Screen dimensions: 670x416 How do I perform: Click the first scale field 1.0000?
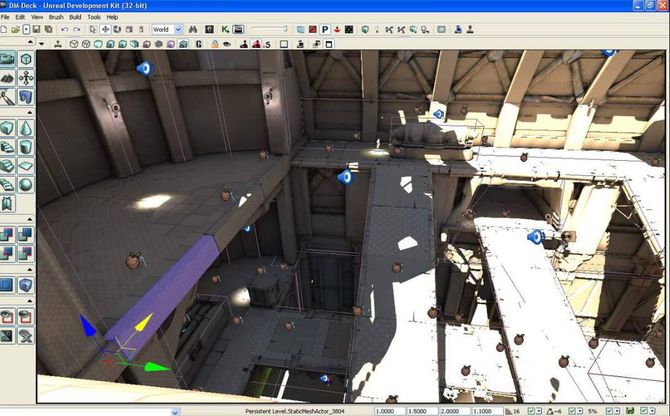coord(388,411)
